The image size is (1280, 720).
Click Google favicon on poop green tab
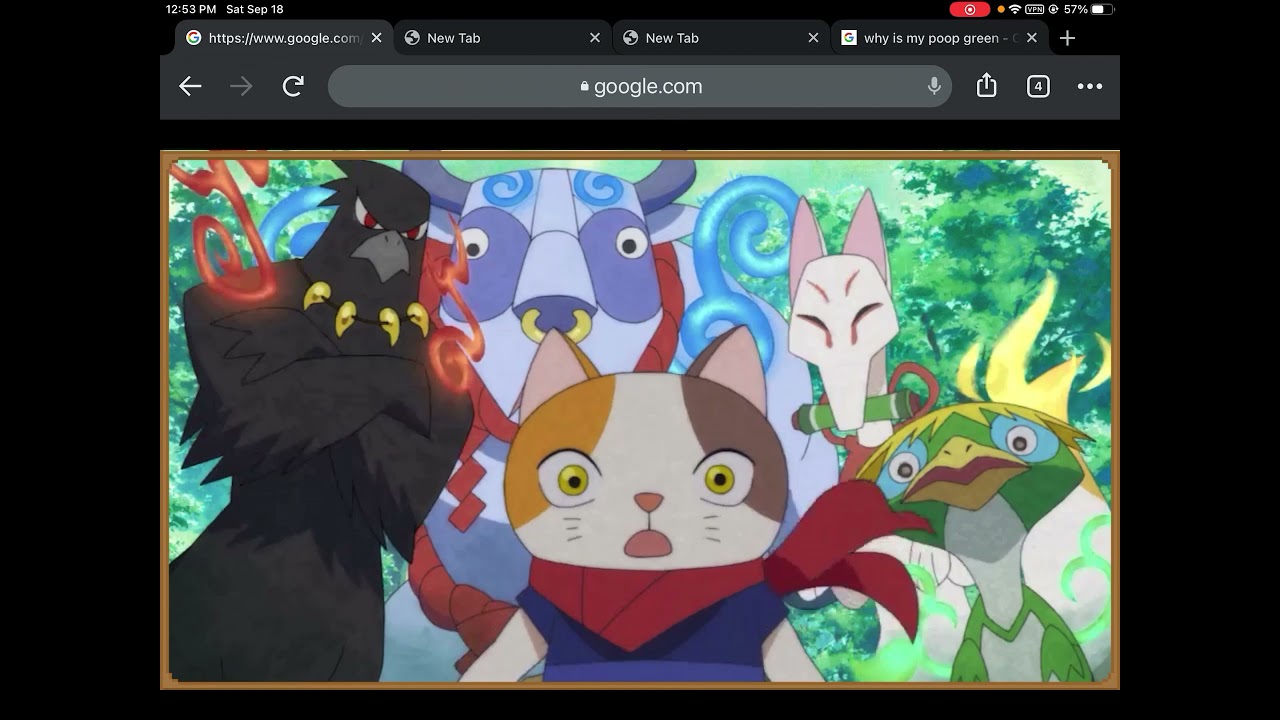click(x=849, y=38)
